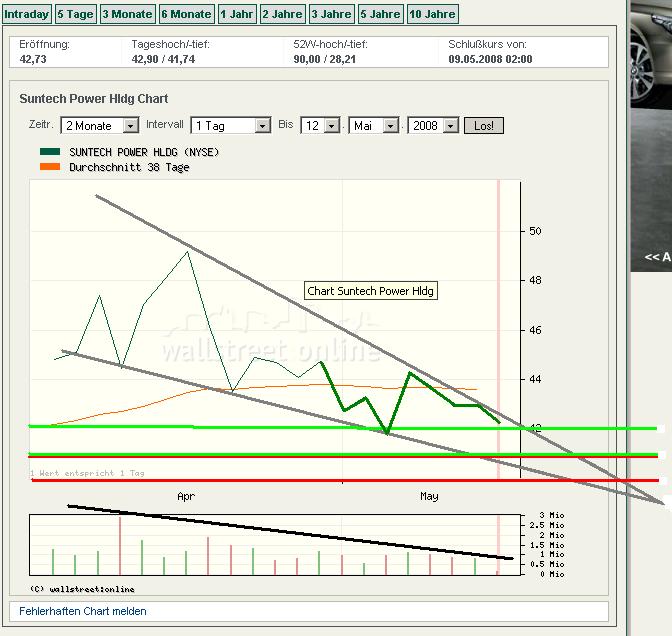Open the 3 Jahre chart tab

coord(331,14)
